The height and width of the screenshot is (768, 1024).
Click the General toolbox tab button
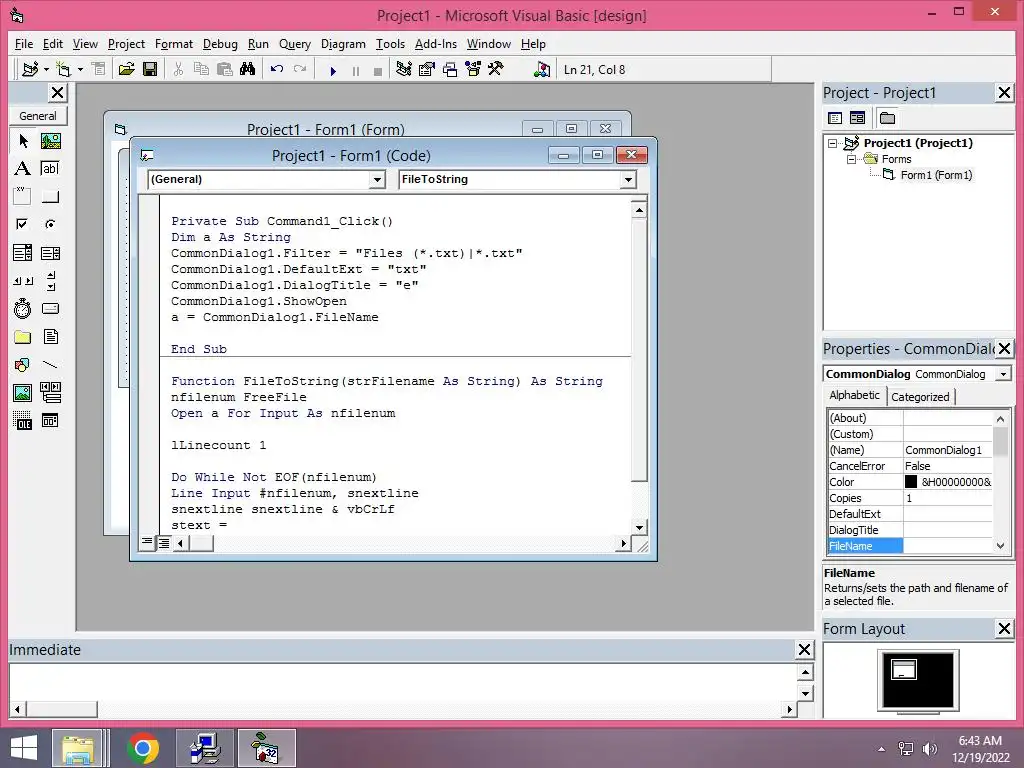tap(38, 116)
